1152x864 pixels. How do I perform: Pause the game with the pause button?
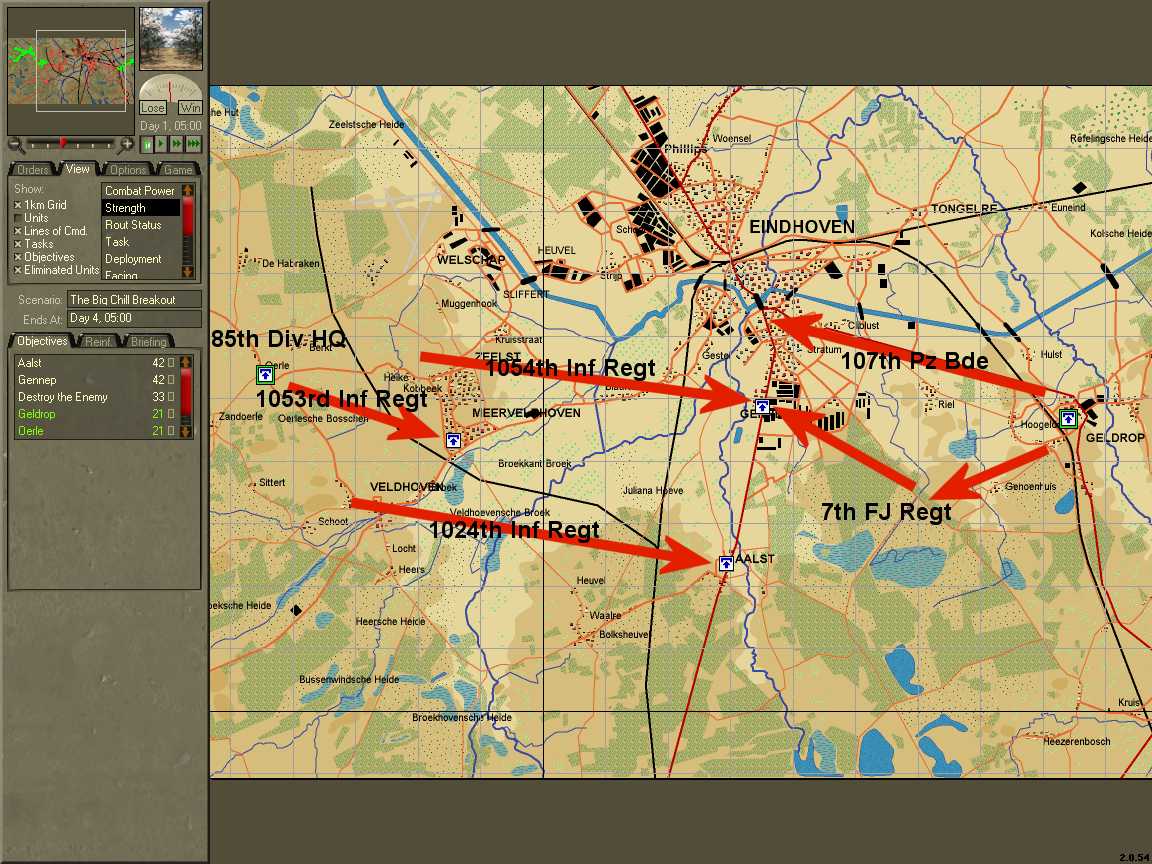pos(147,144)
